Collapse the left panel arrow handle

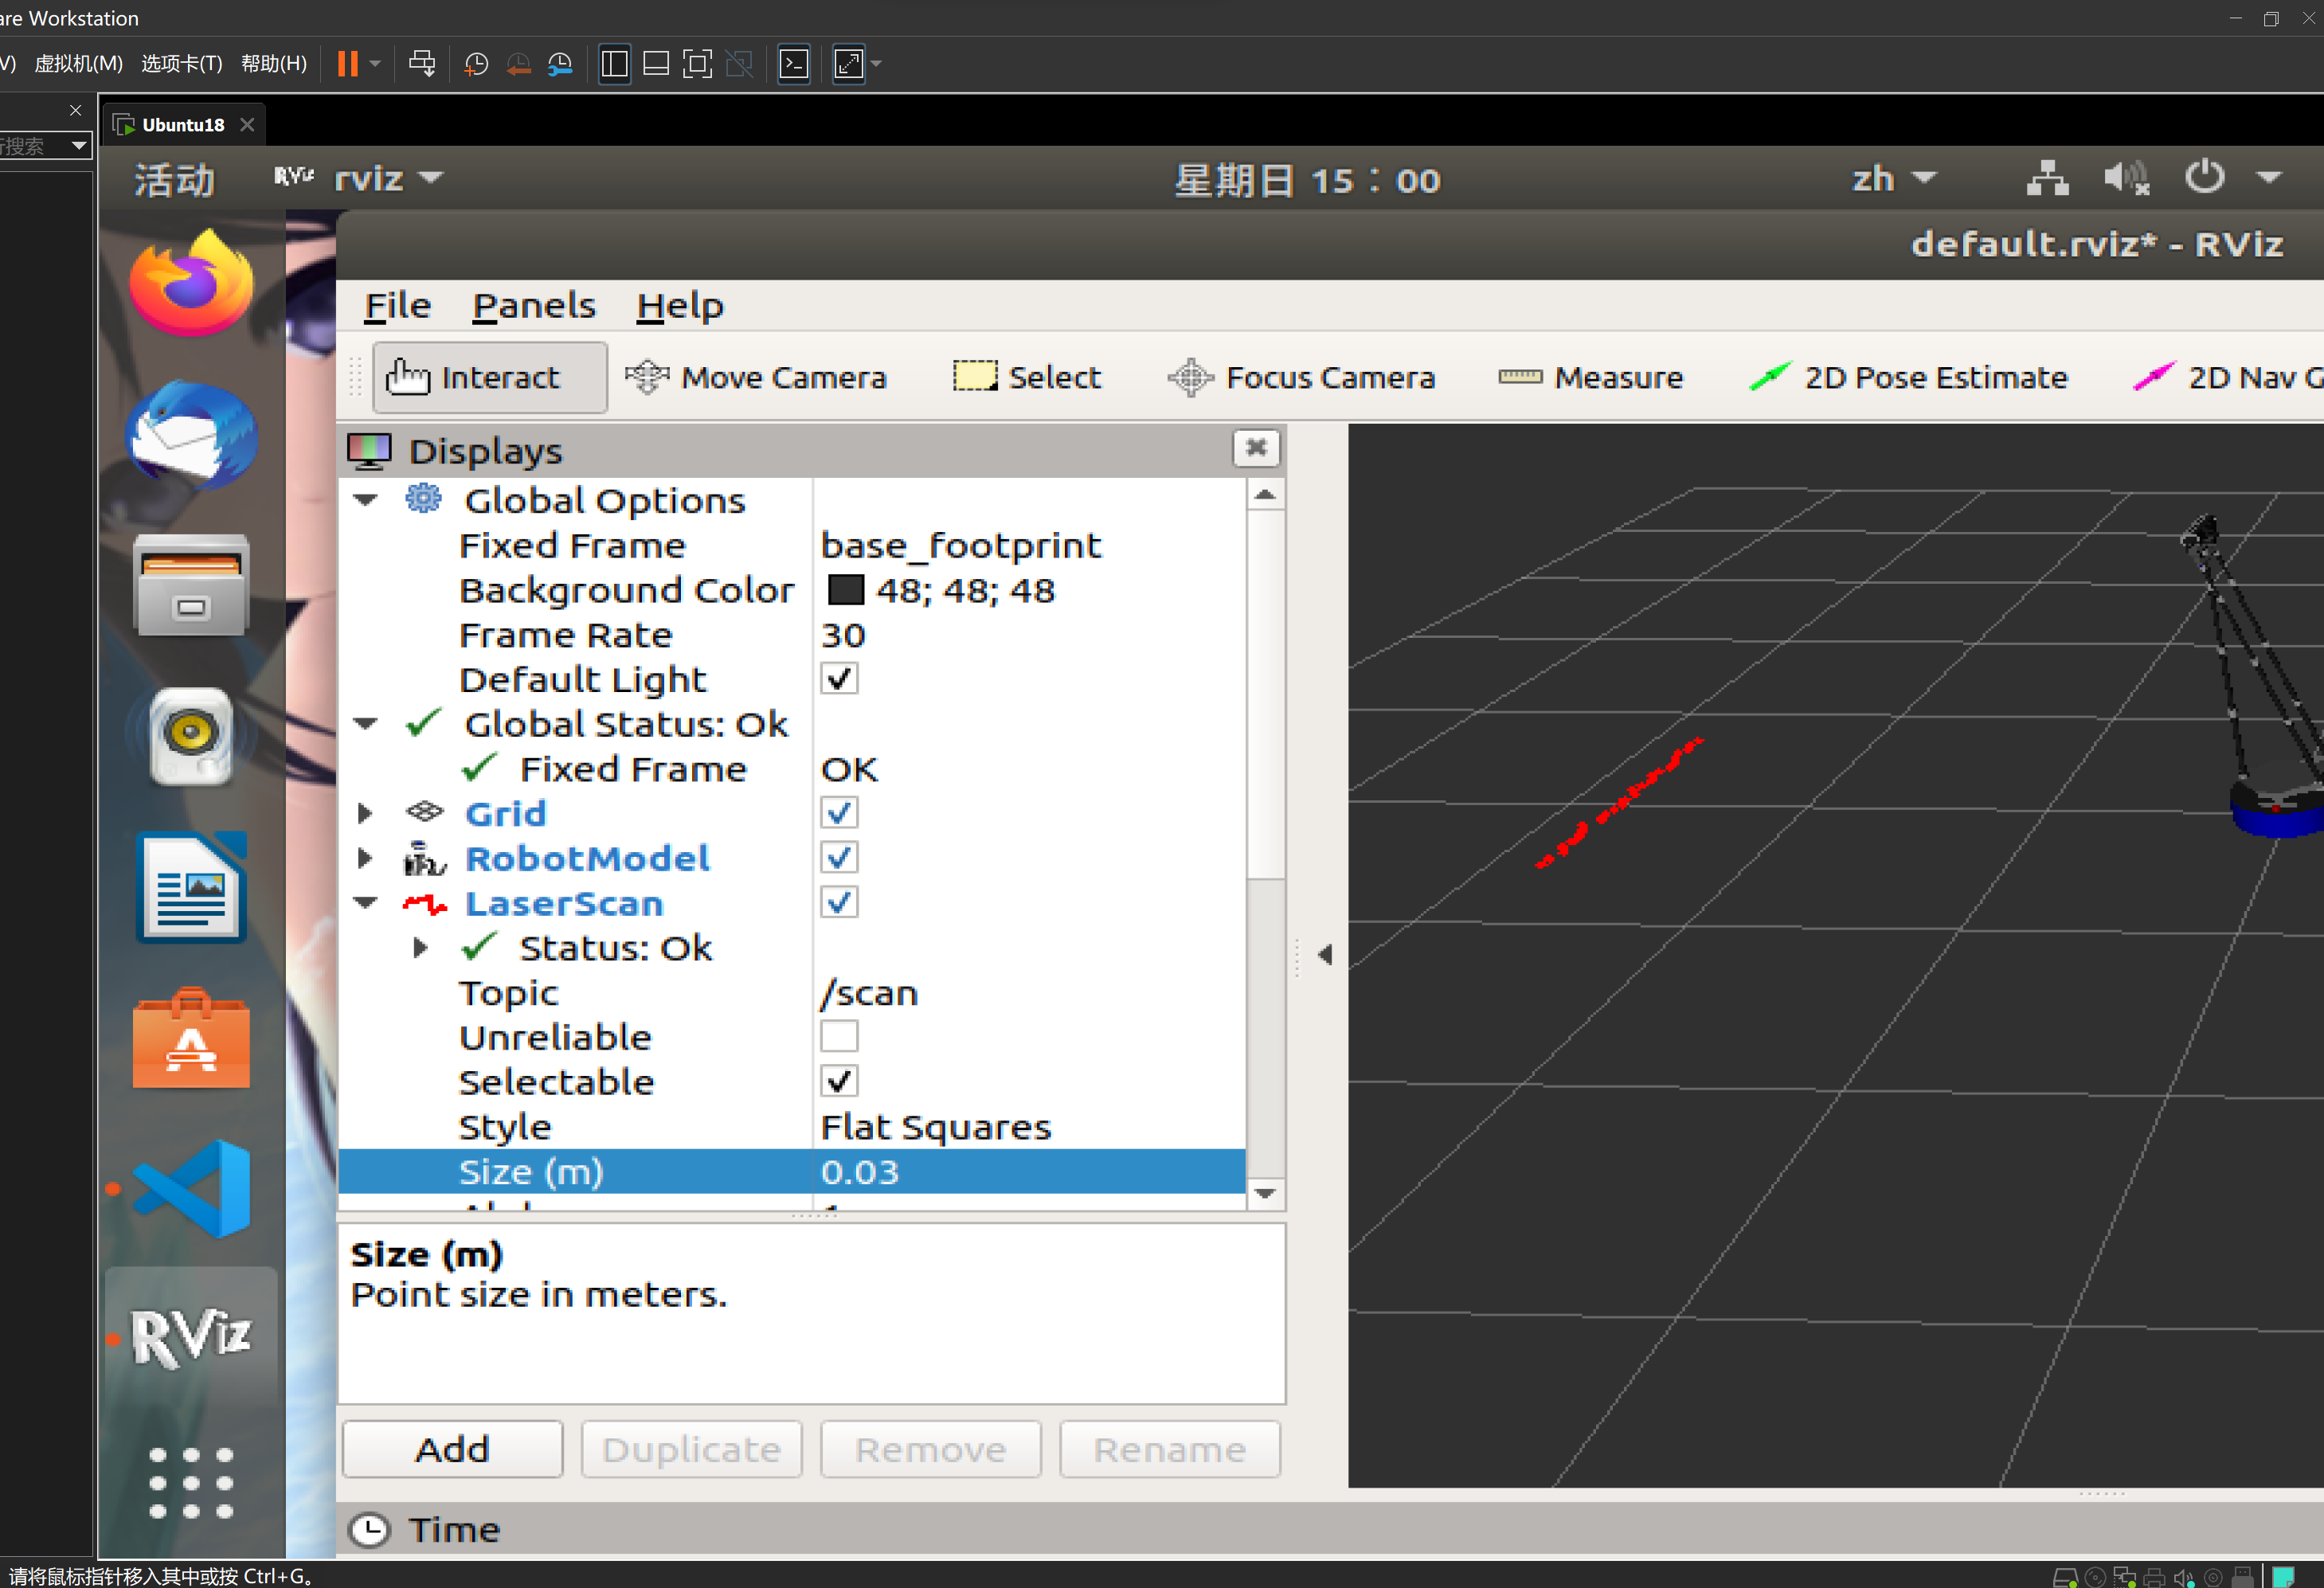click(x=1325, y=955)
